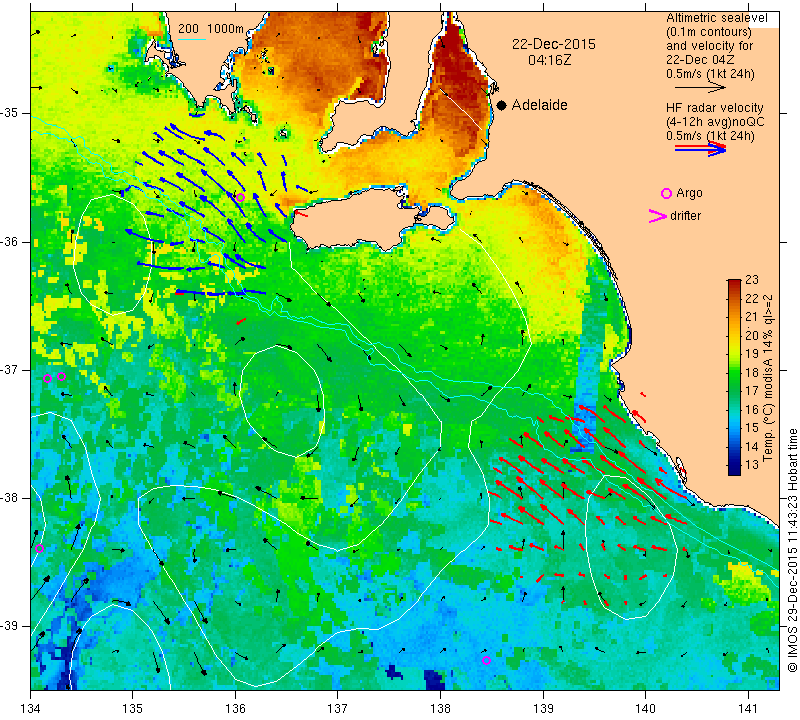Image resolution: width=800 pixels, height=720 pixels.
Task: Click Kangaroo Island on the map
Action: click(357, 219)
